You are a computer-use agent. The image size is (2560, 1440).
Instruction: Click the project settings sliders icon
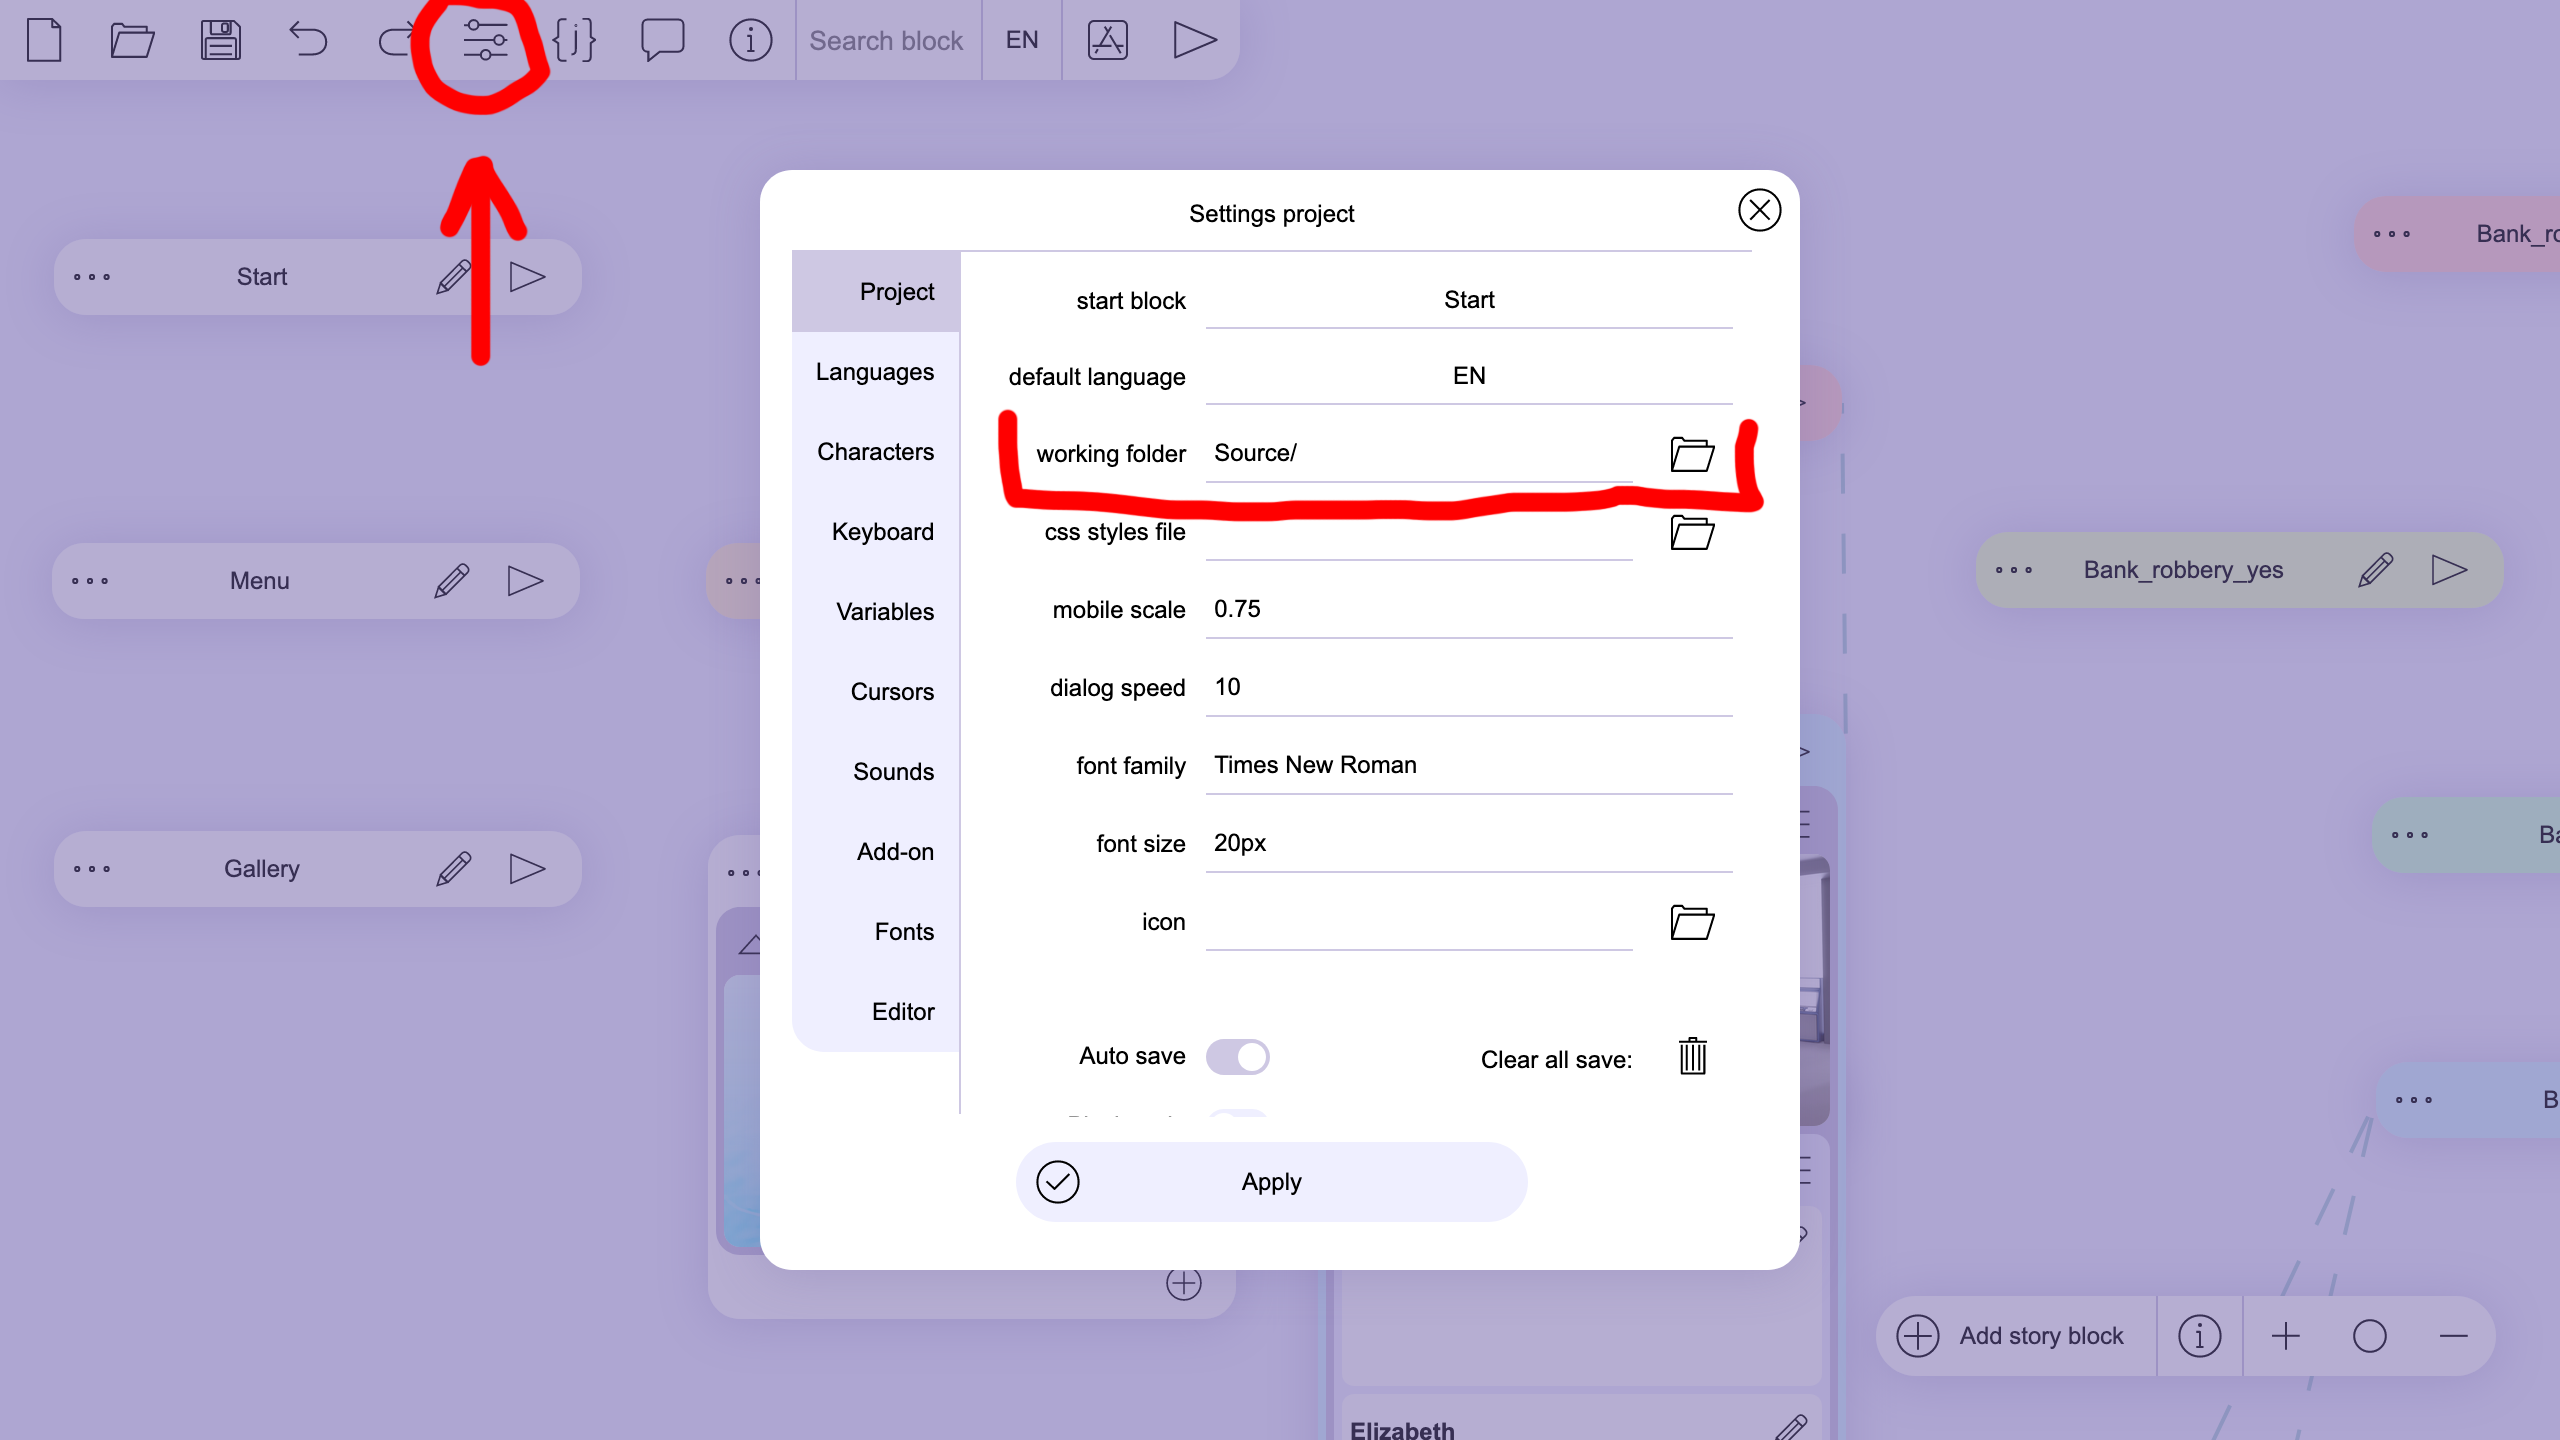pyautogui.click(x=484, y=39)
